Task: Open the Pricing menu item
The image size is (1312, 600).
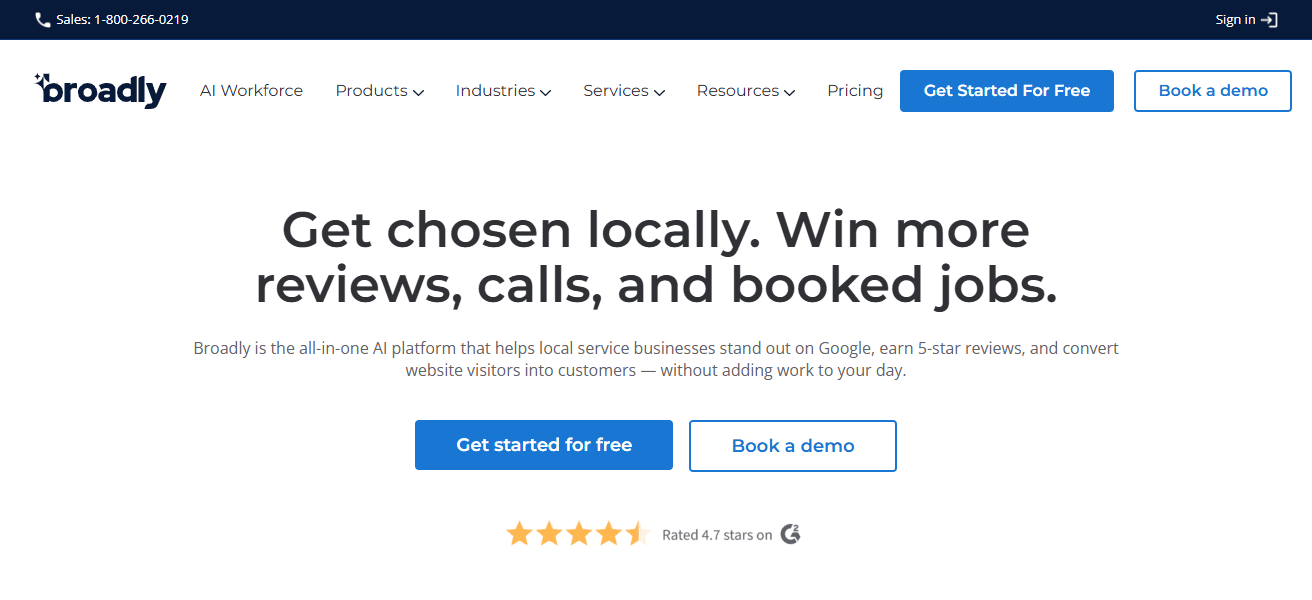Action: (x=855, y=91)
